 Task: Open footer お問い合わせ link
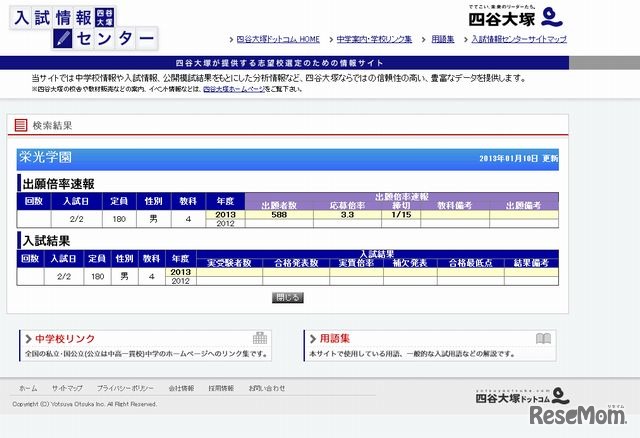coord(267,388)
